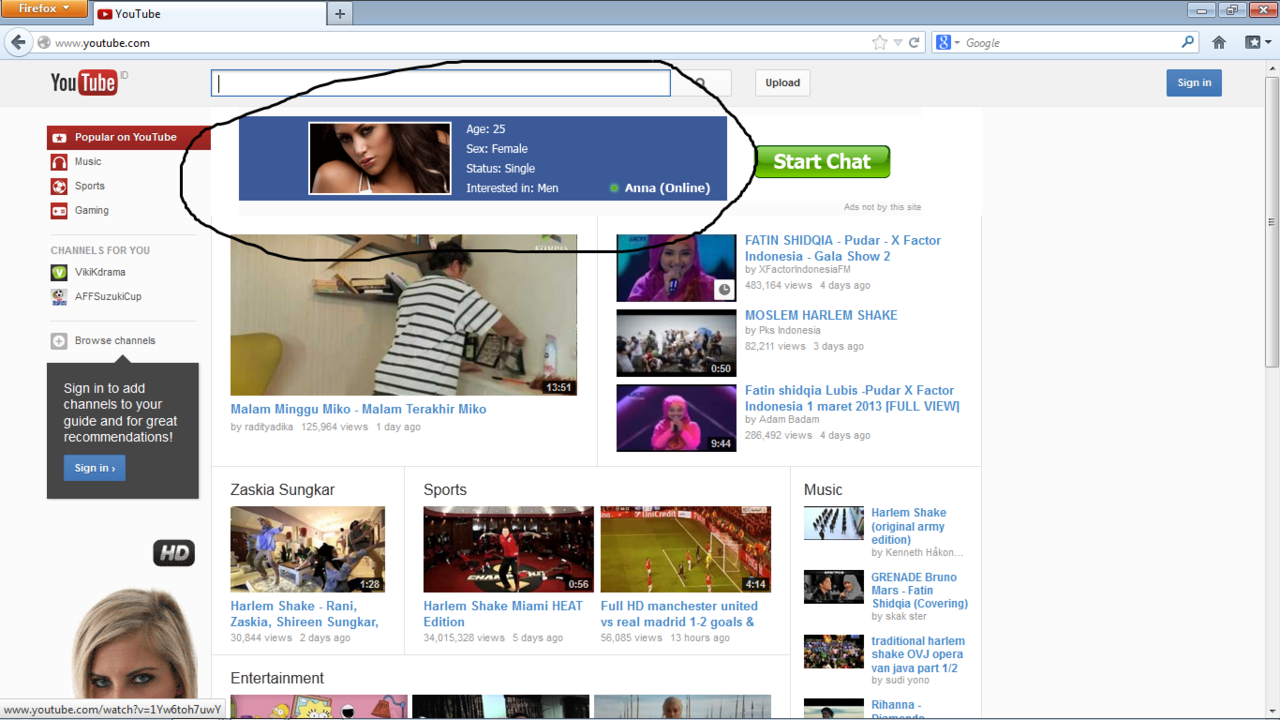1280x720 pixels.
Task: Switch to the YouTube browser tab
Action: 208,14
